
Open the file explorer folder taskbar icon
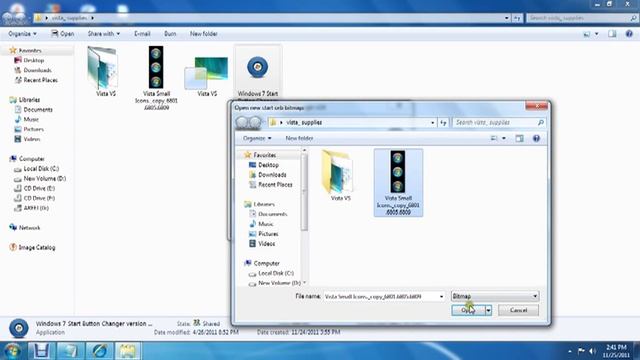pos(128,351)
